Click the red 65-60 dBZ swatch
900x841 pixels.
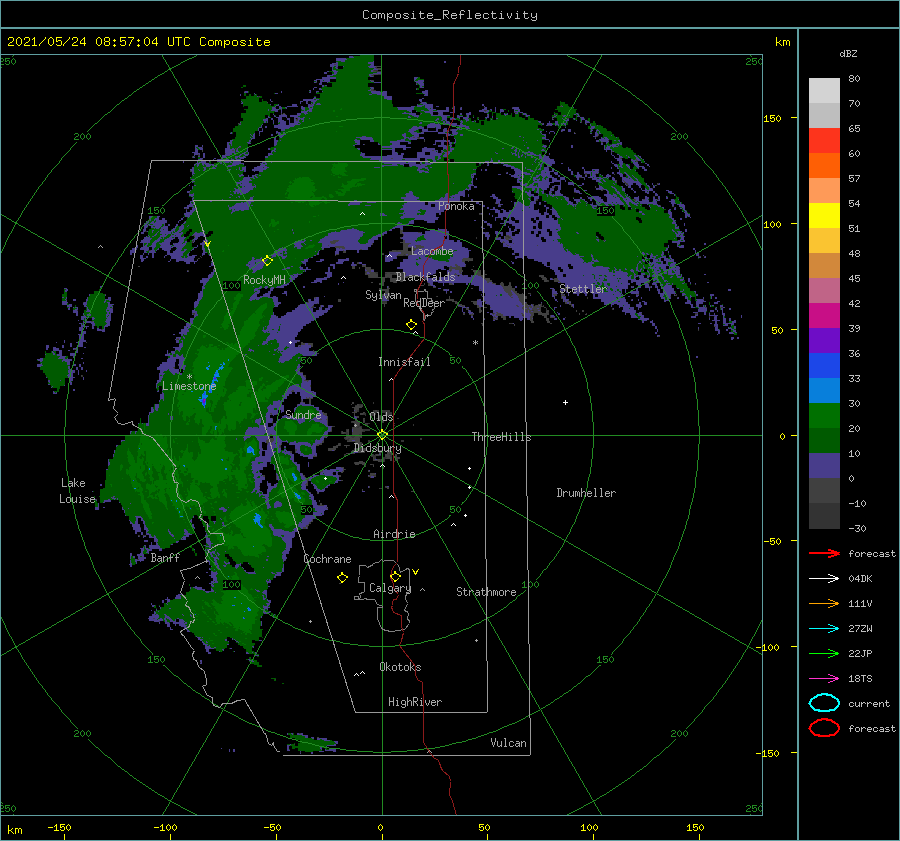(824, 141)
